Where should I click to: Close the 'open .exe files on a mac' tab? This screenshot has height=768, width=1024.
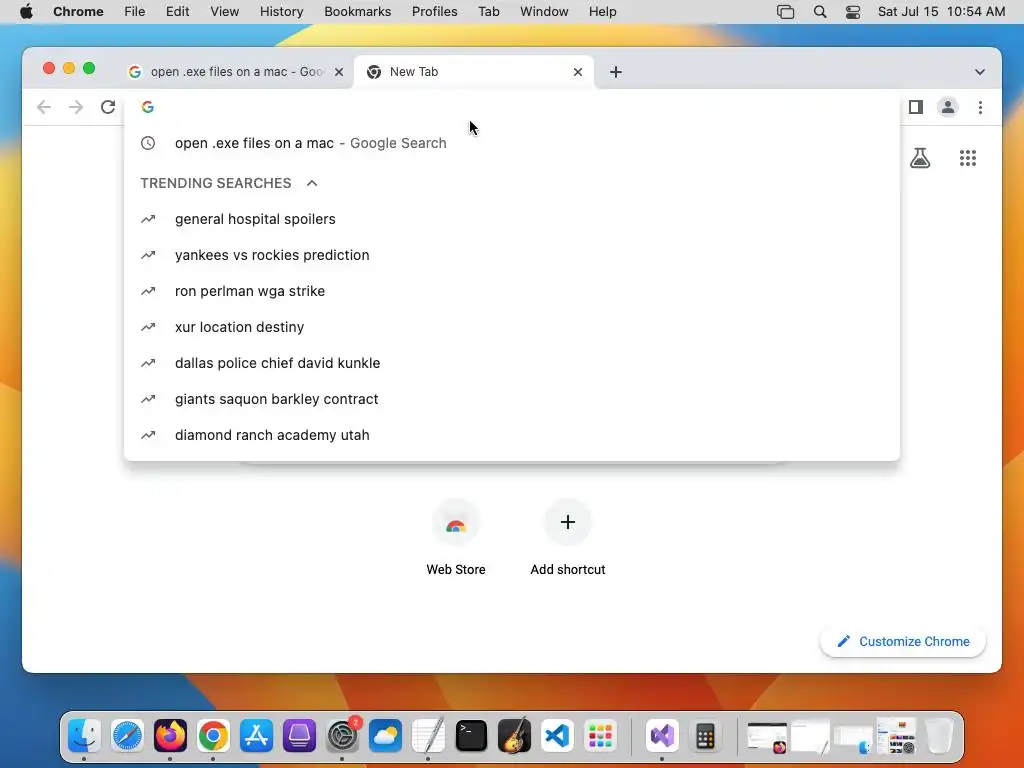(339, 72)
